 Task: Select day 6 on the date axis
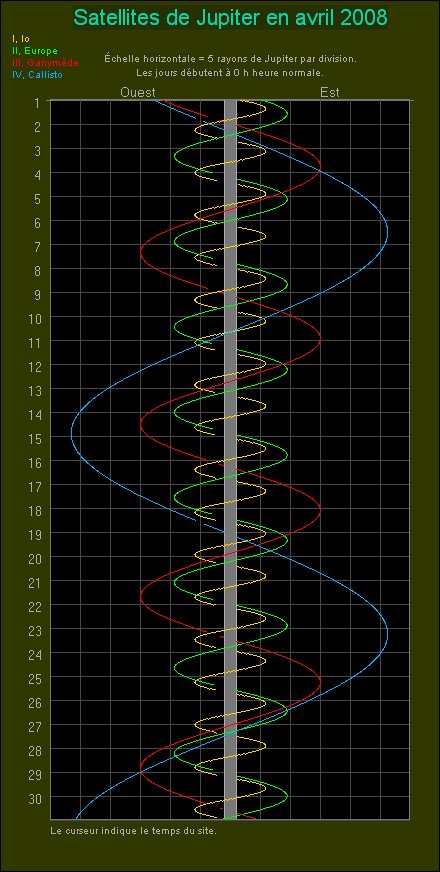(37, 221)
